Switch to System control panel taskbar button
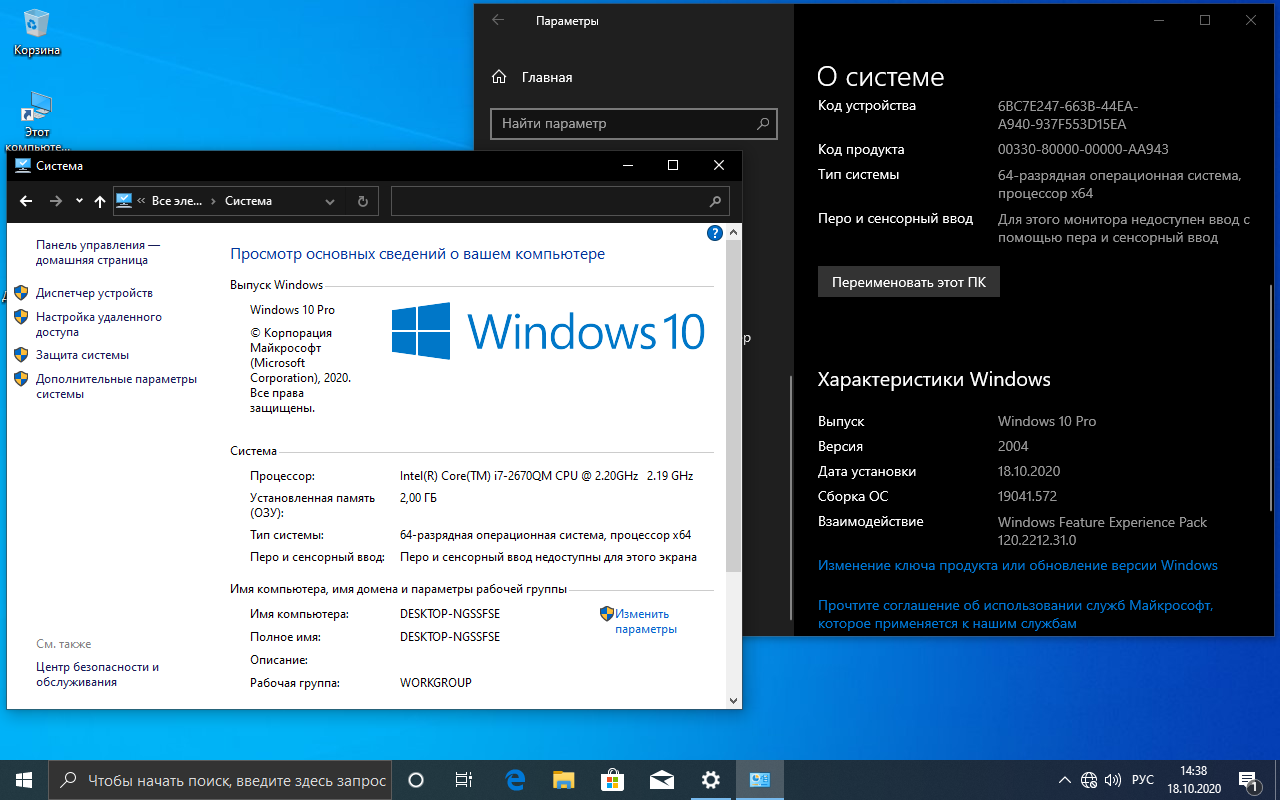 click(x=760, y=780)
